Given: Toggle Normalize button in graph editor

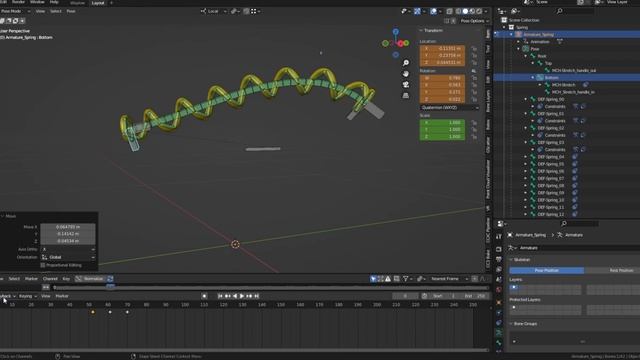Looking at the screenshot, I should point(90,279).
